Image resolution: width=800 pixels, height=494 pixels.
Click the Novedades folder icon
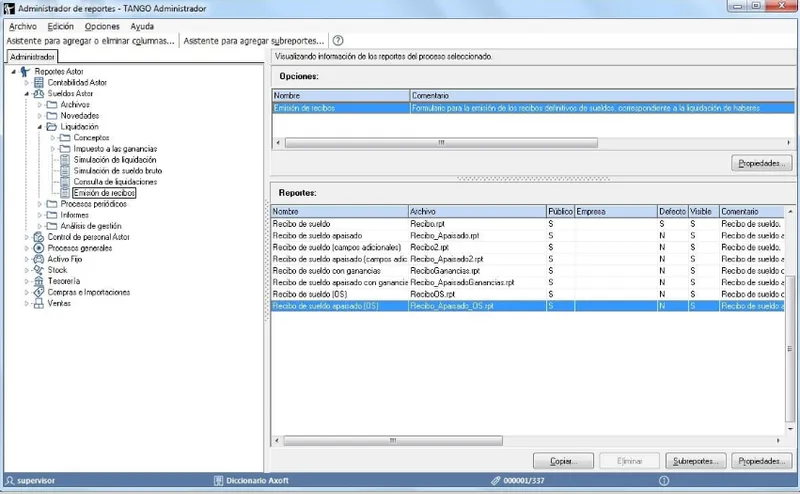52,116
